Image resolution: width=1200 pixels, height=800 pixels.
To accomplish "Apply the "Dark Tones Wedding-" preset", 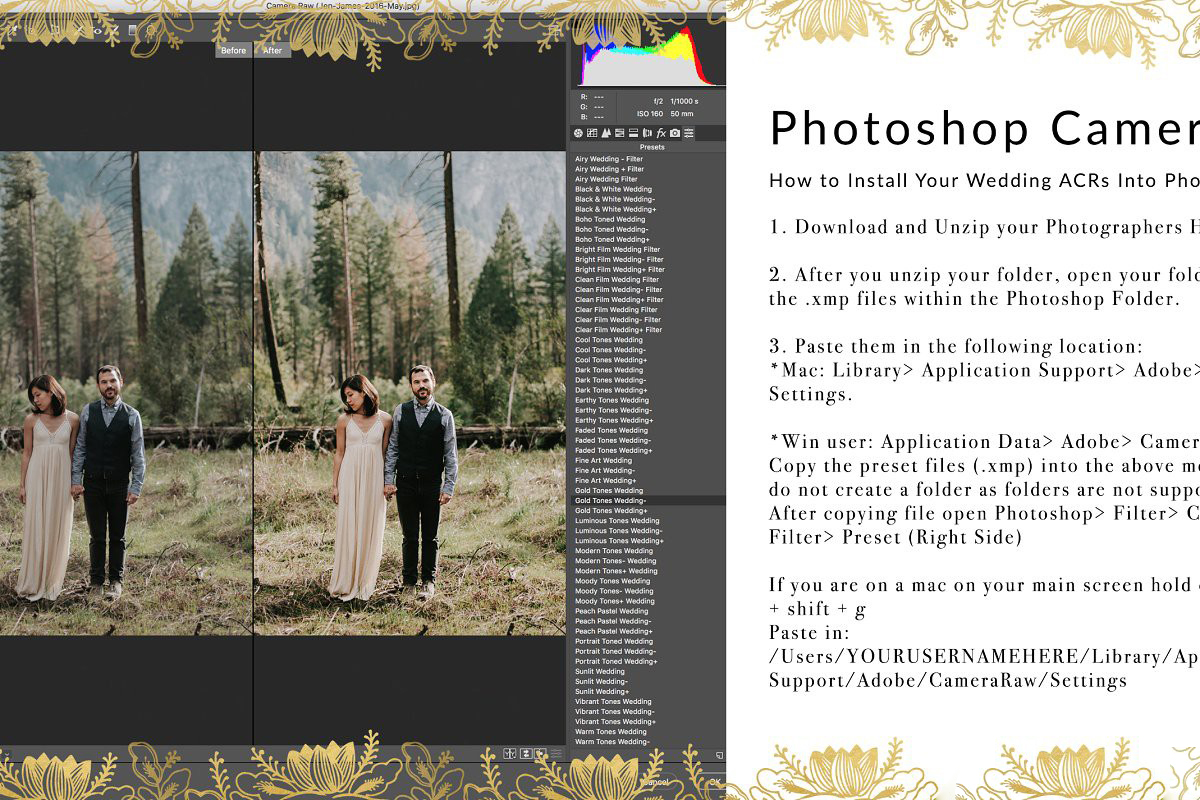I will (x=610, y=380).
